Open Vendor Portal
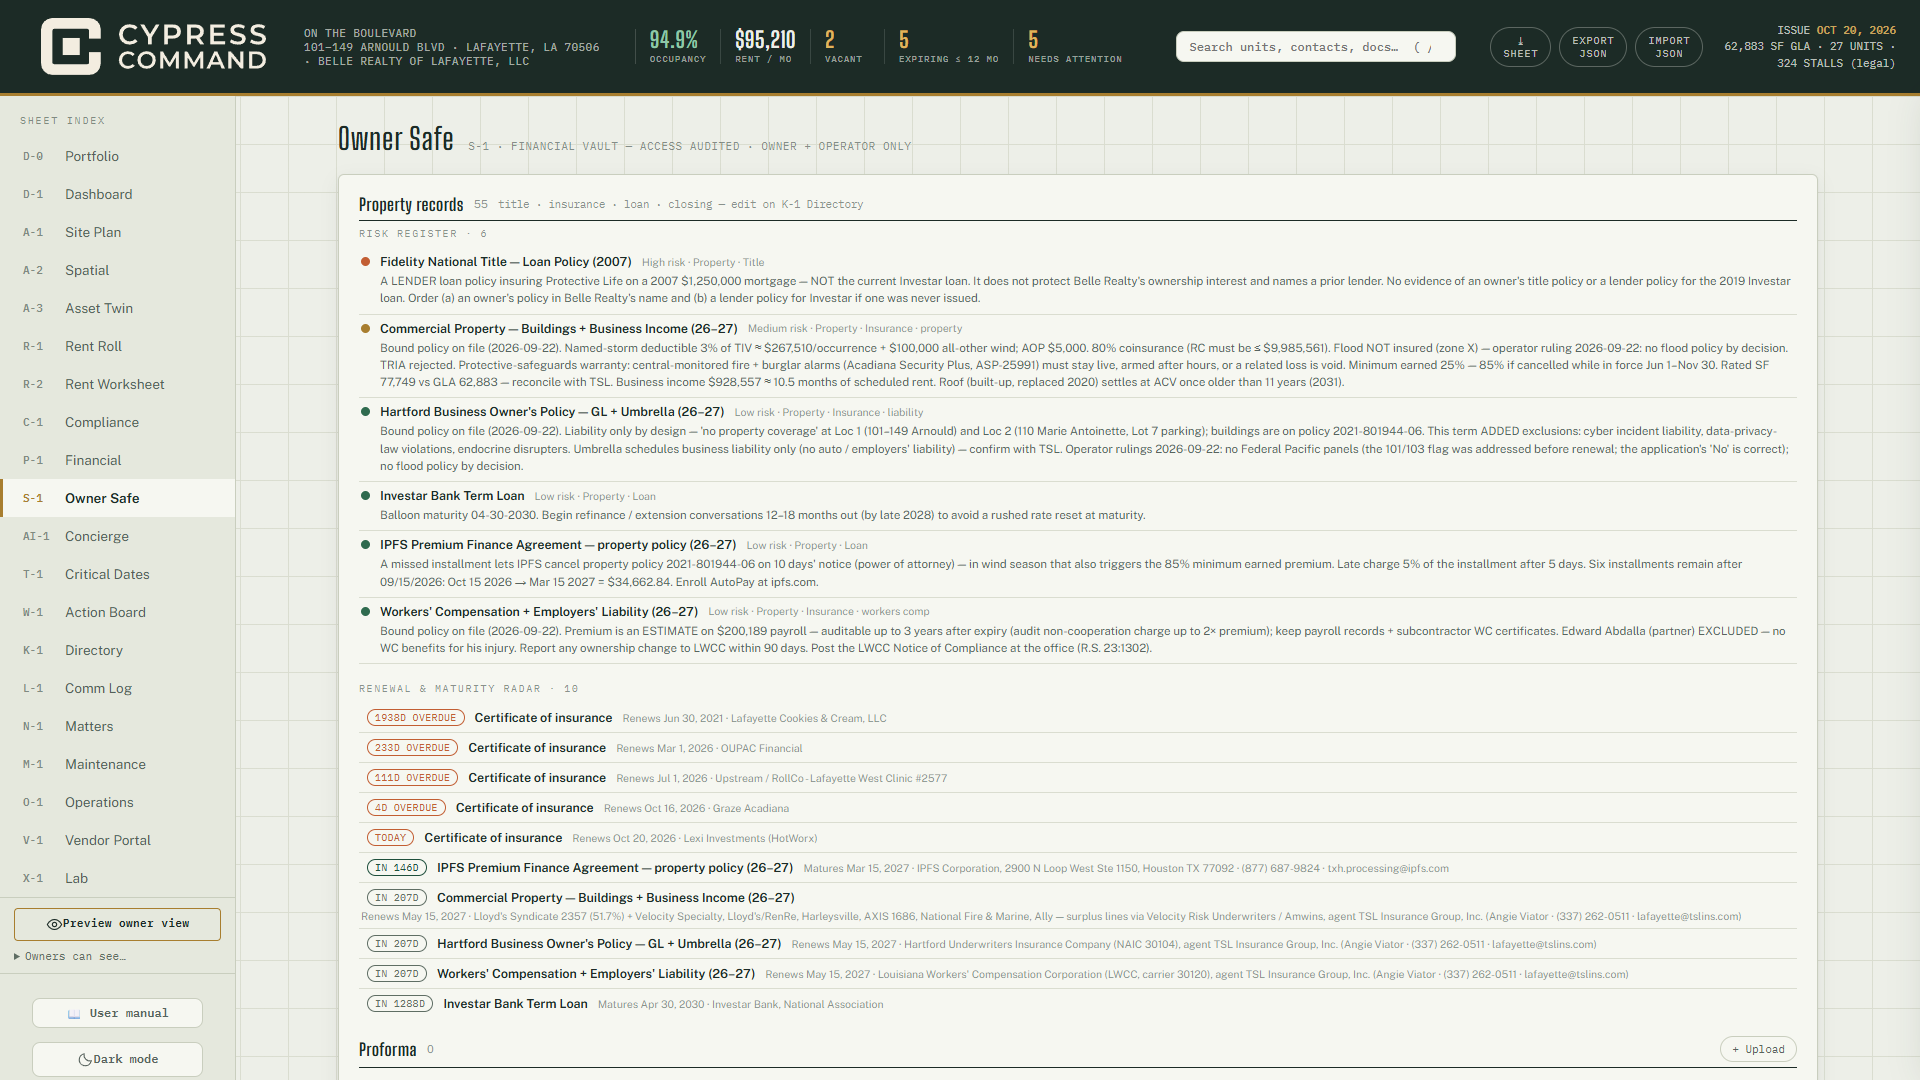The image size is (1920, 1080). (118, 841)
